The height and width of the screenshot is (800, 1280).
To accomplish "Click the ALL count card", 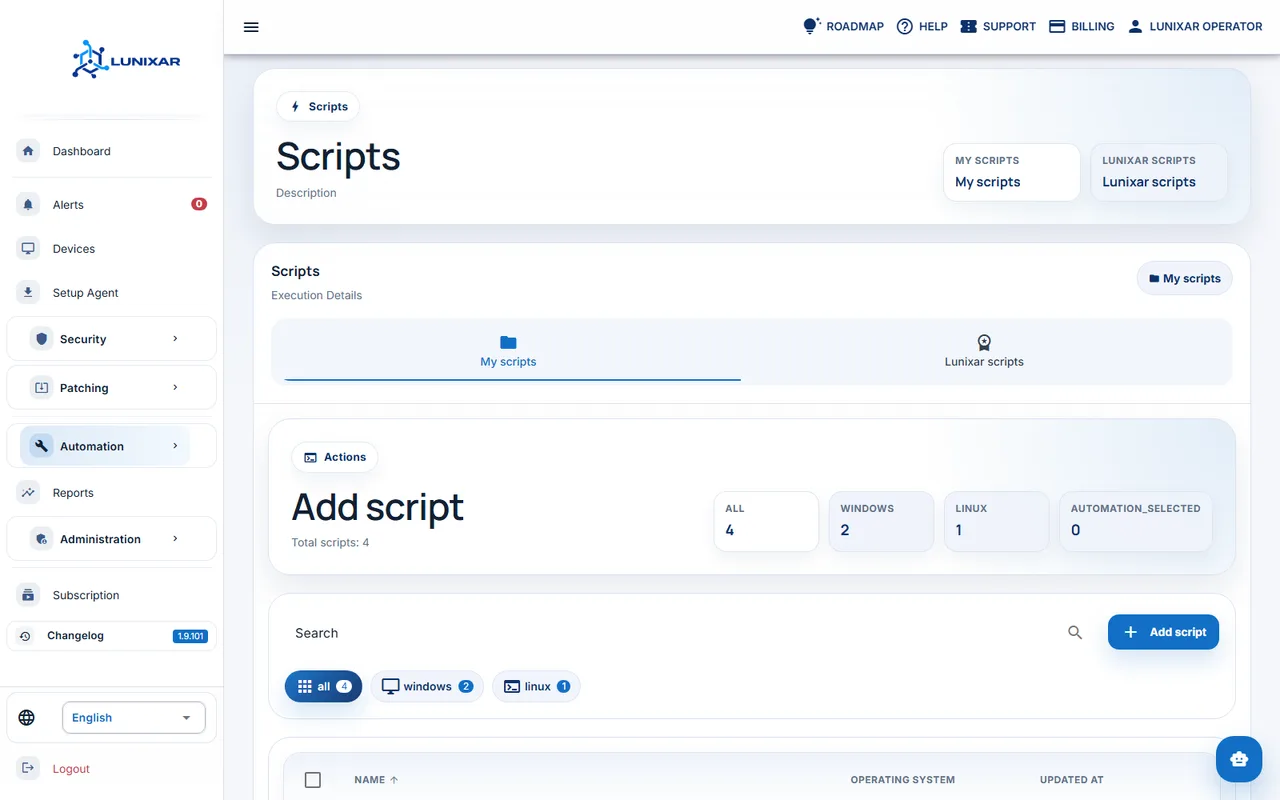I will pyautogui.click(x=766, y=521).
